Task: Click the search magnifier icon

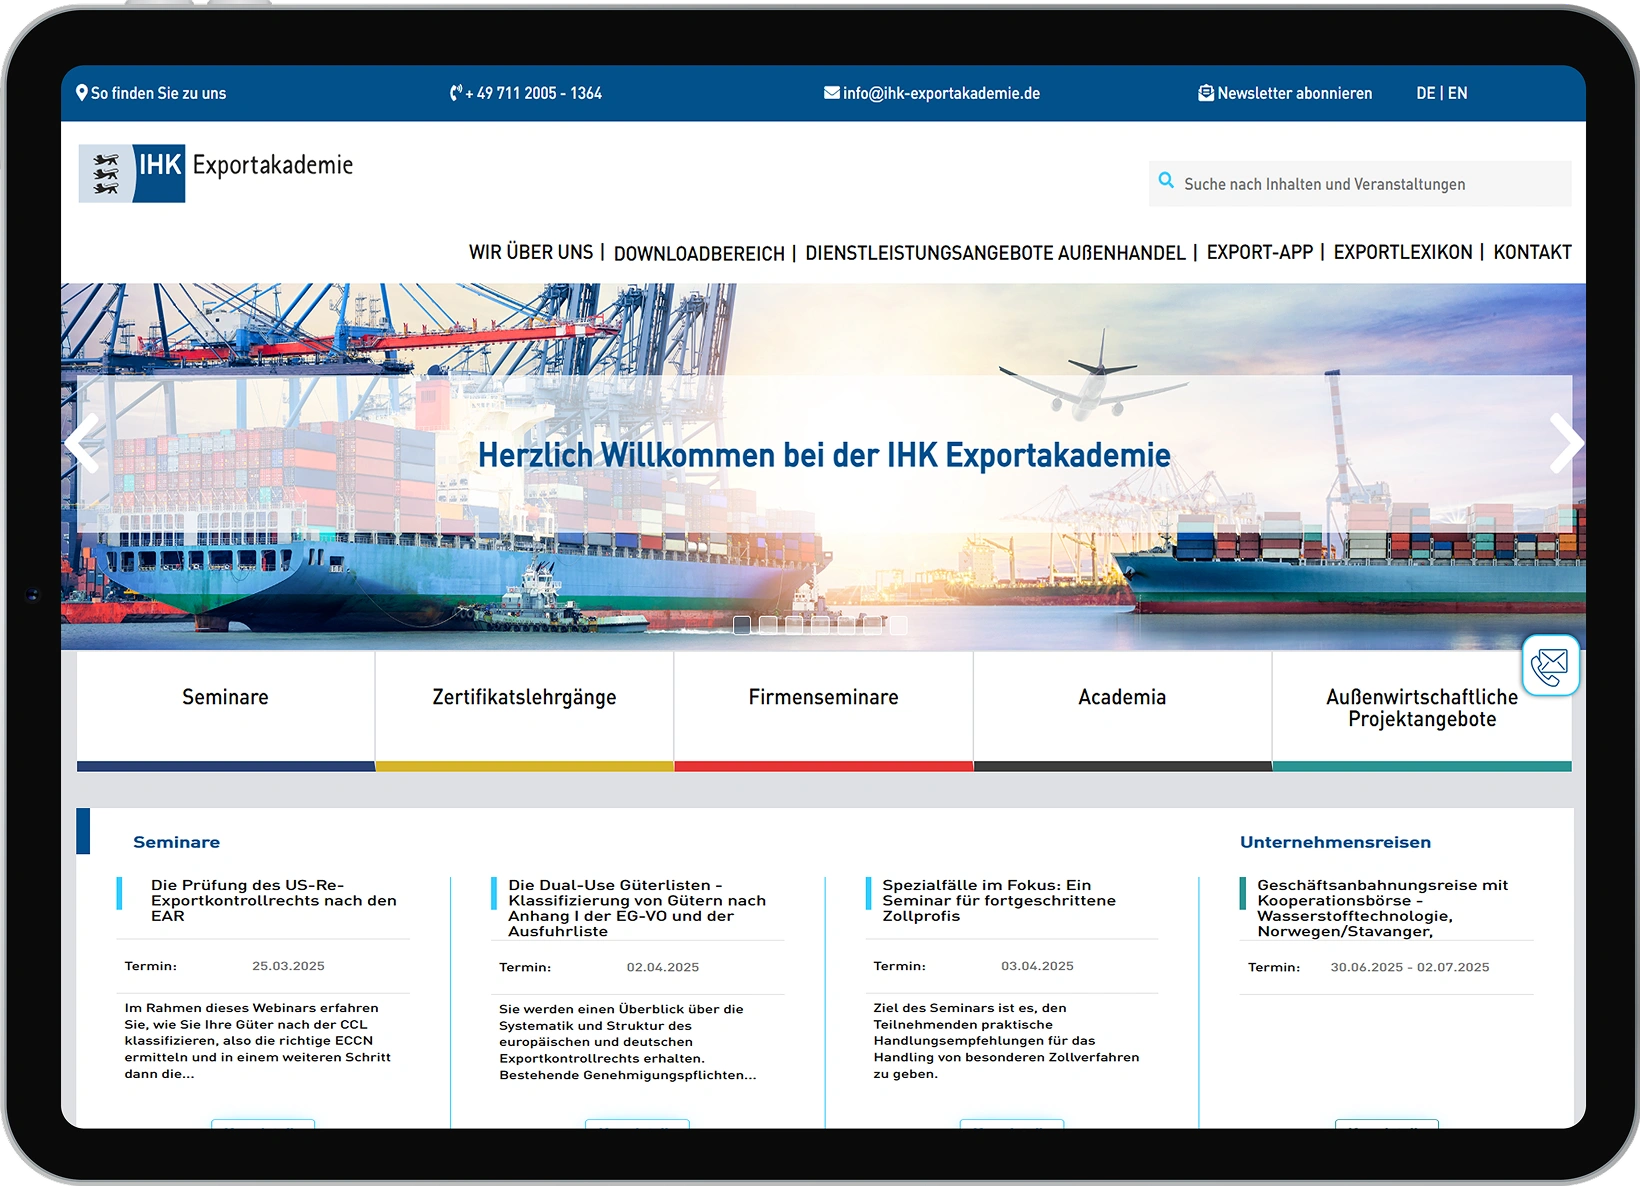Action: pos(1166,181)
